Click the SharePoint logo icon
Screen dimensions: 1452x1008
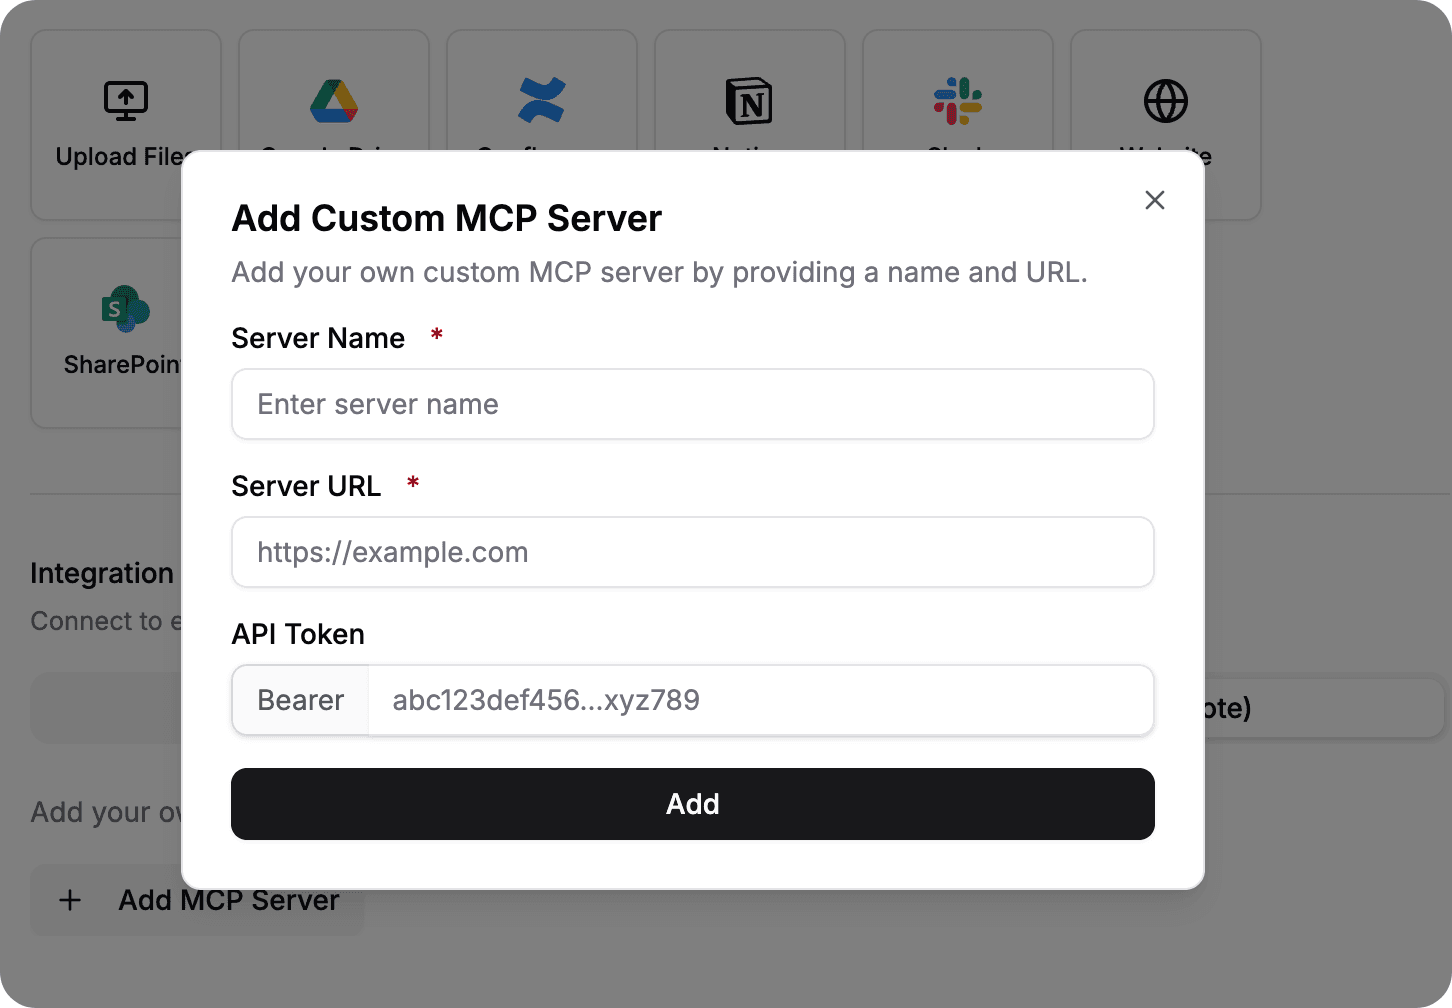[x=126, y=309]
